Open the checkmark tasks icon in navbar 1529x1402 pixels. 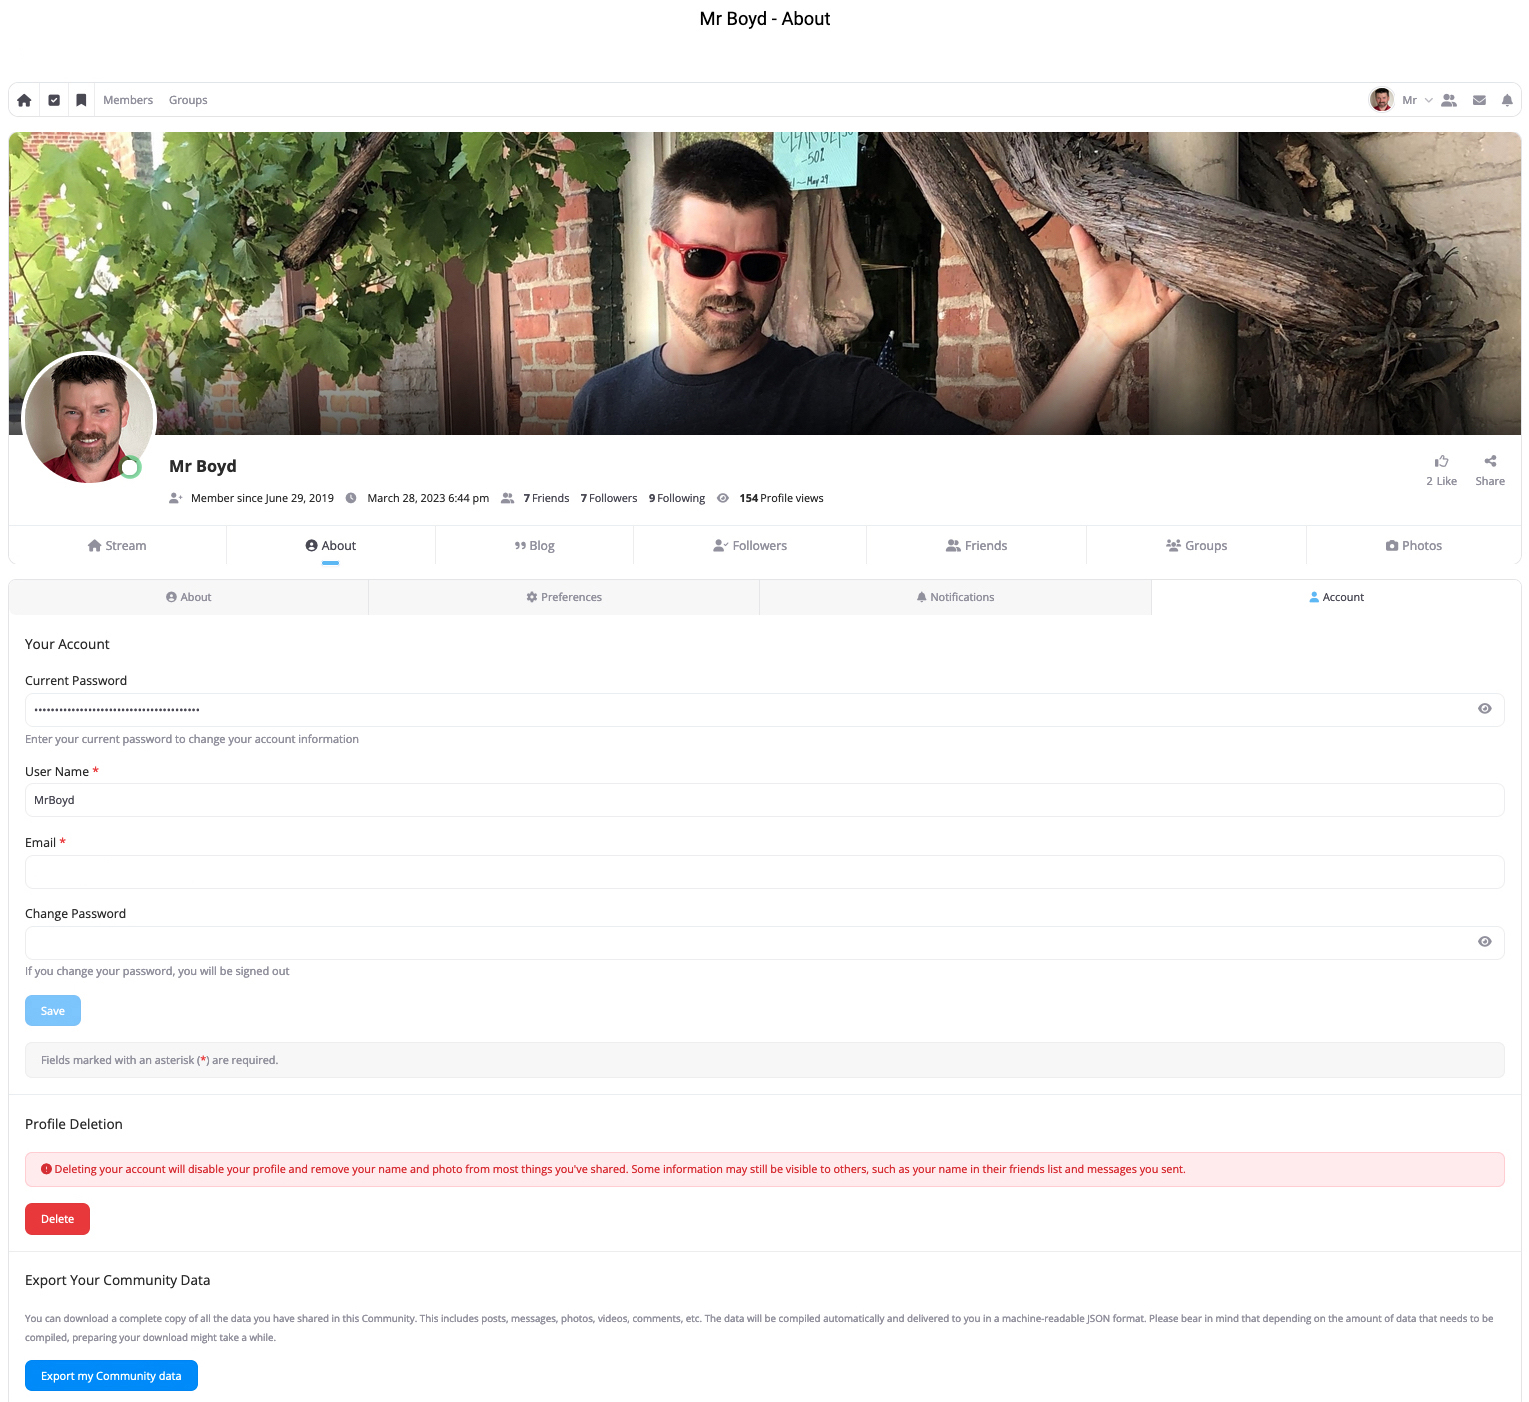54,100
